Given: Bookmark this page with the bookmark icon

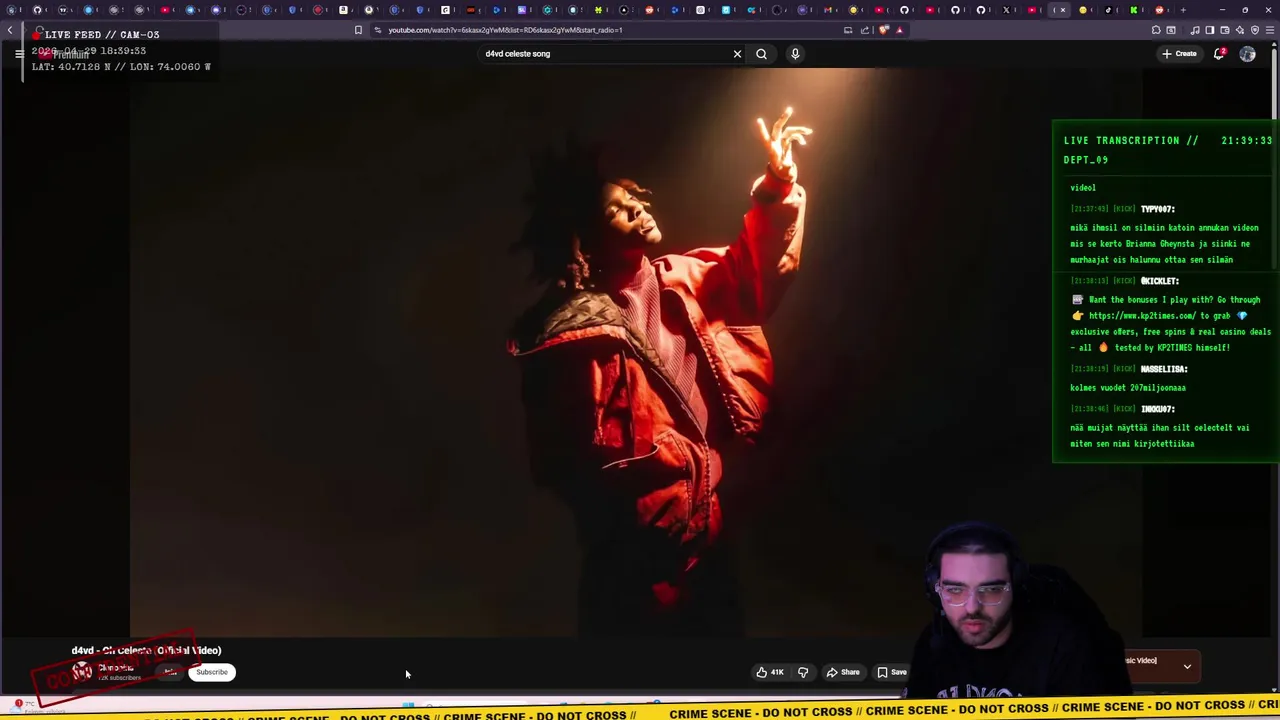Looking at the screenshot, I should 358,30.
